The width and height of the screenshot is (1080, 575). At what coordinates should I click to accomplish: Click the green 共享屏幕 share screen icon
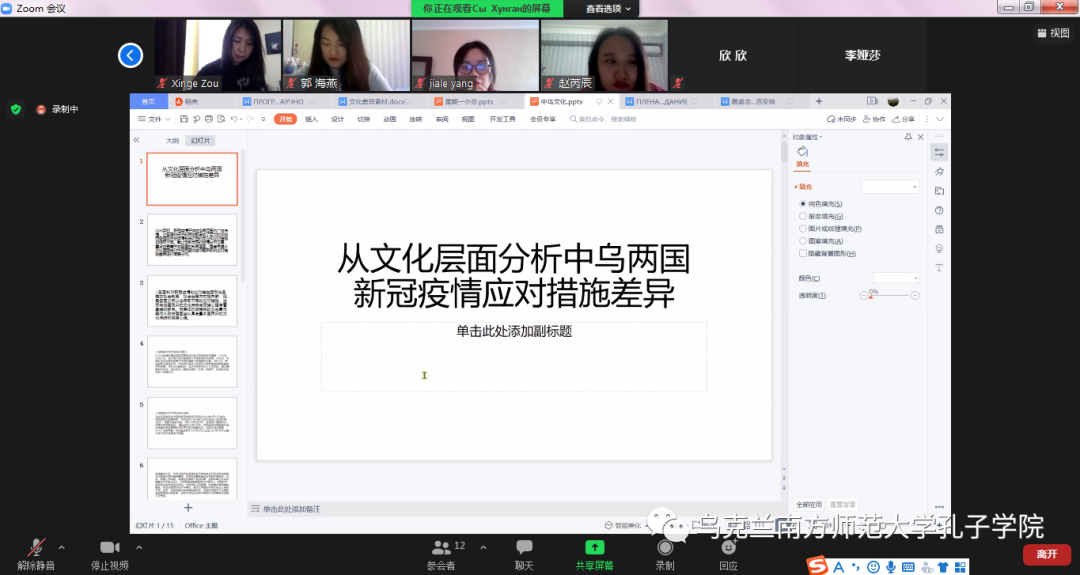(594, 547)
